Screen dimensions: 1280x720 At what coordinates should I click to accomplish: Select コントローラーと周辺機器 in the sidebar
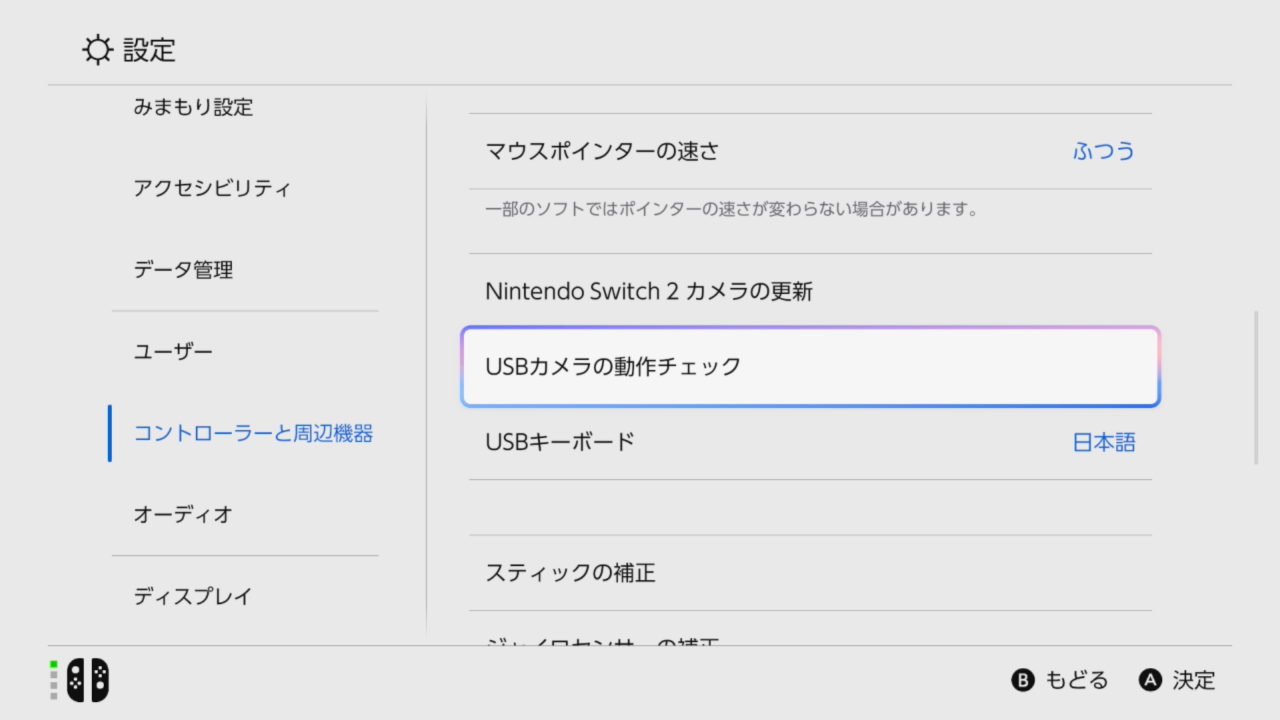[x=253, y=434]
